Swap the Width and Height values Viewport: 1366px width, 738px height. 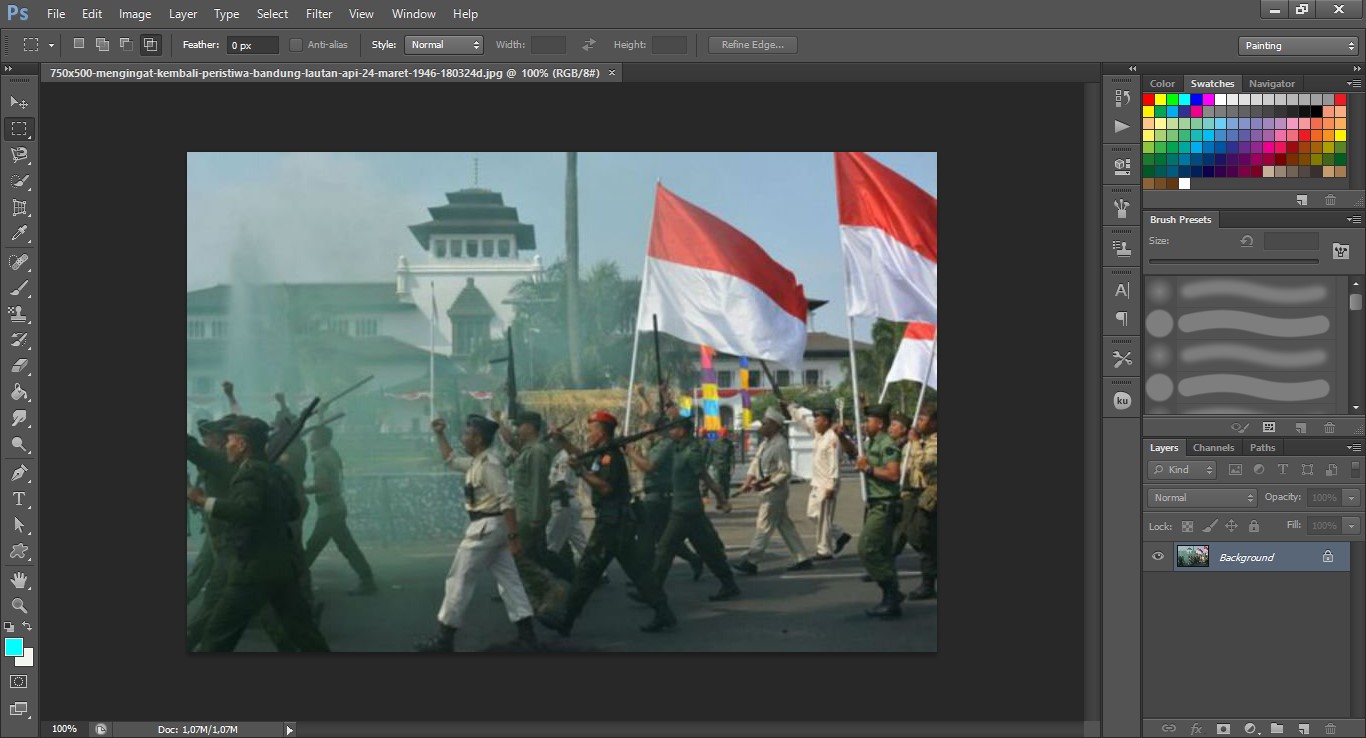(589, 45)
